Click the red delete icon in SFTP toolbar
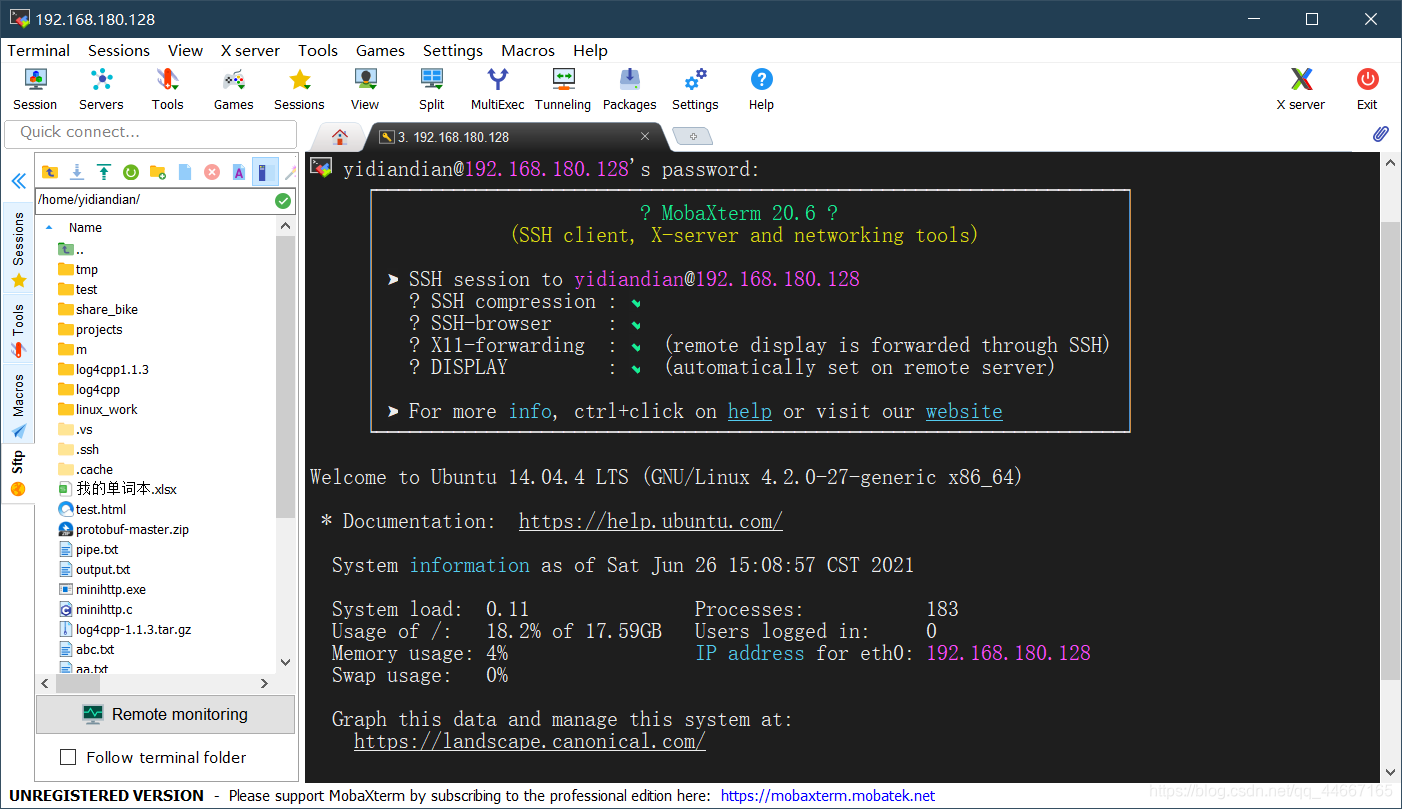Viewport: 1402px width, 809px height. coord(211,172)
